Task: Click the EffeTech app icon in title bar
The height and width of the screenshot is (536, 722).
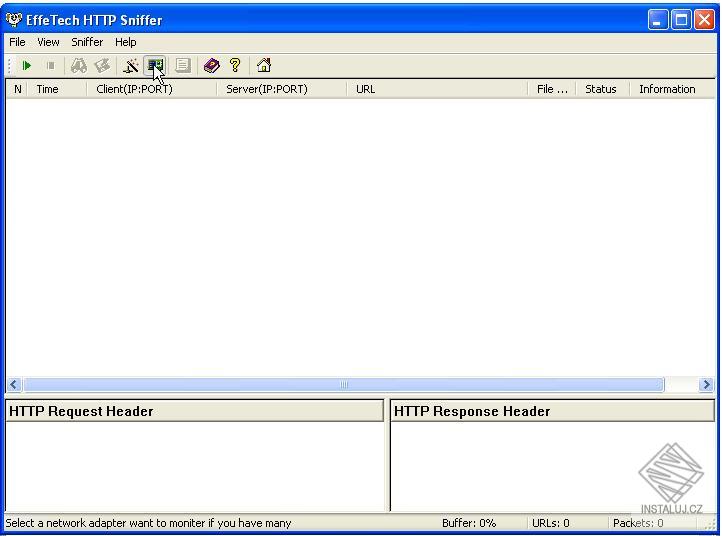Action: pyautogui.click(x=14, y=20)
